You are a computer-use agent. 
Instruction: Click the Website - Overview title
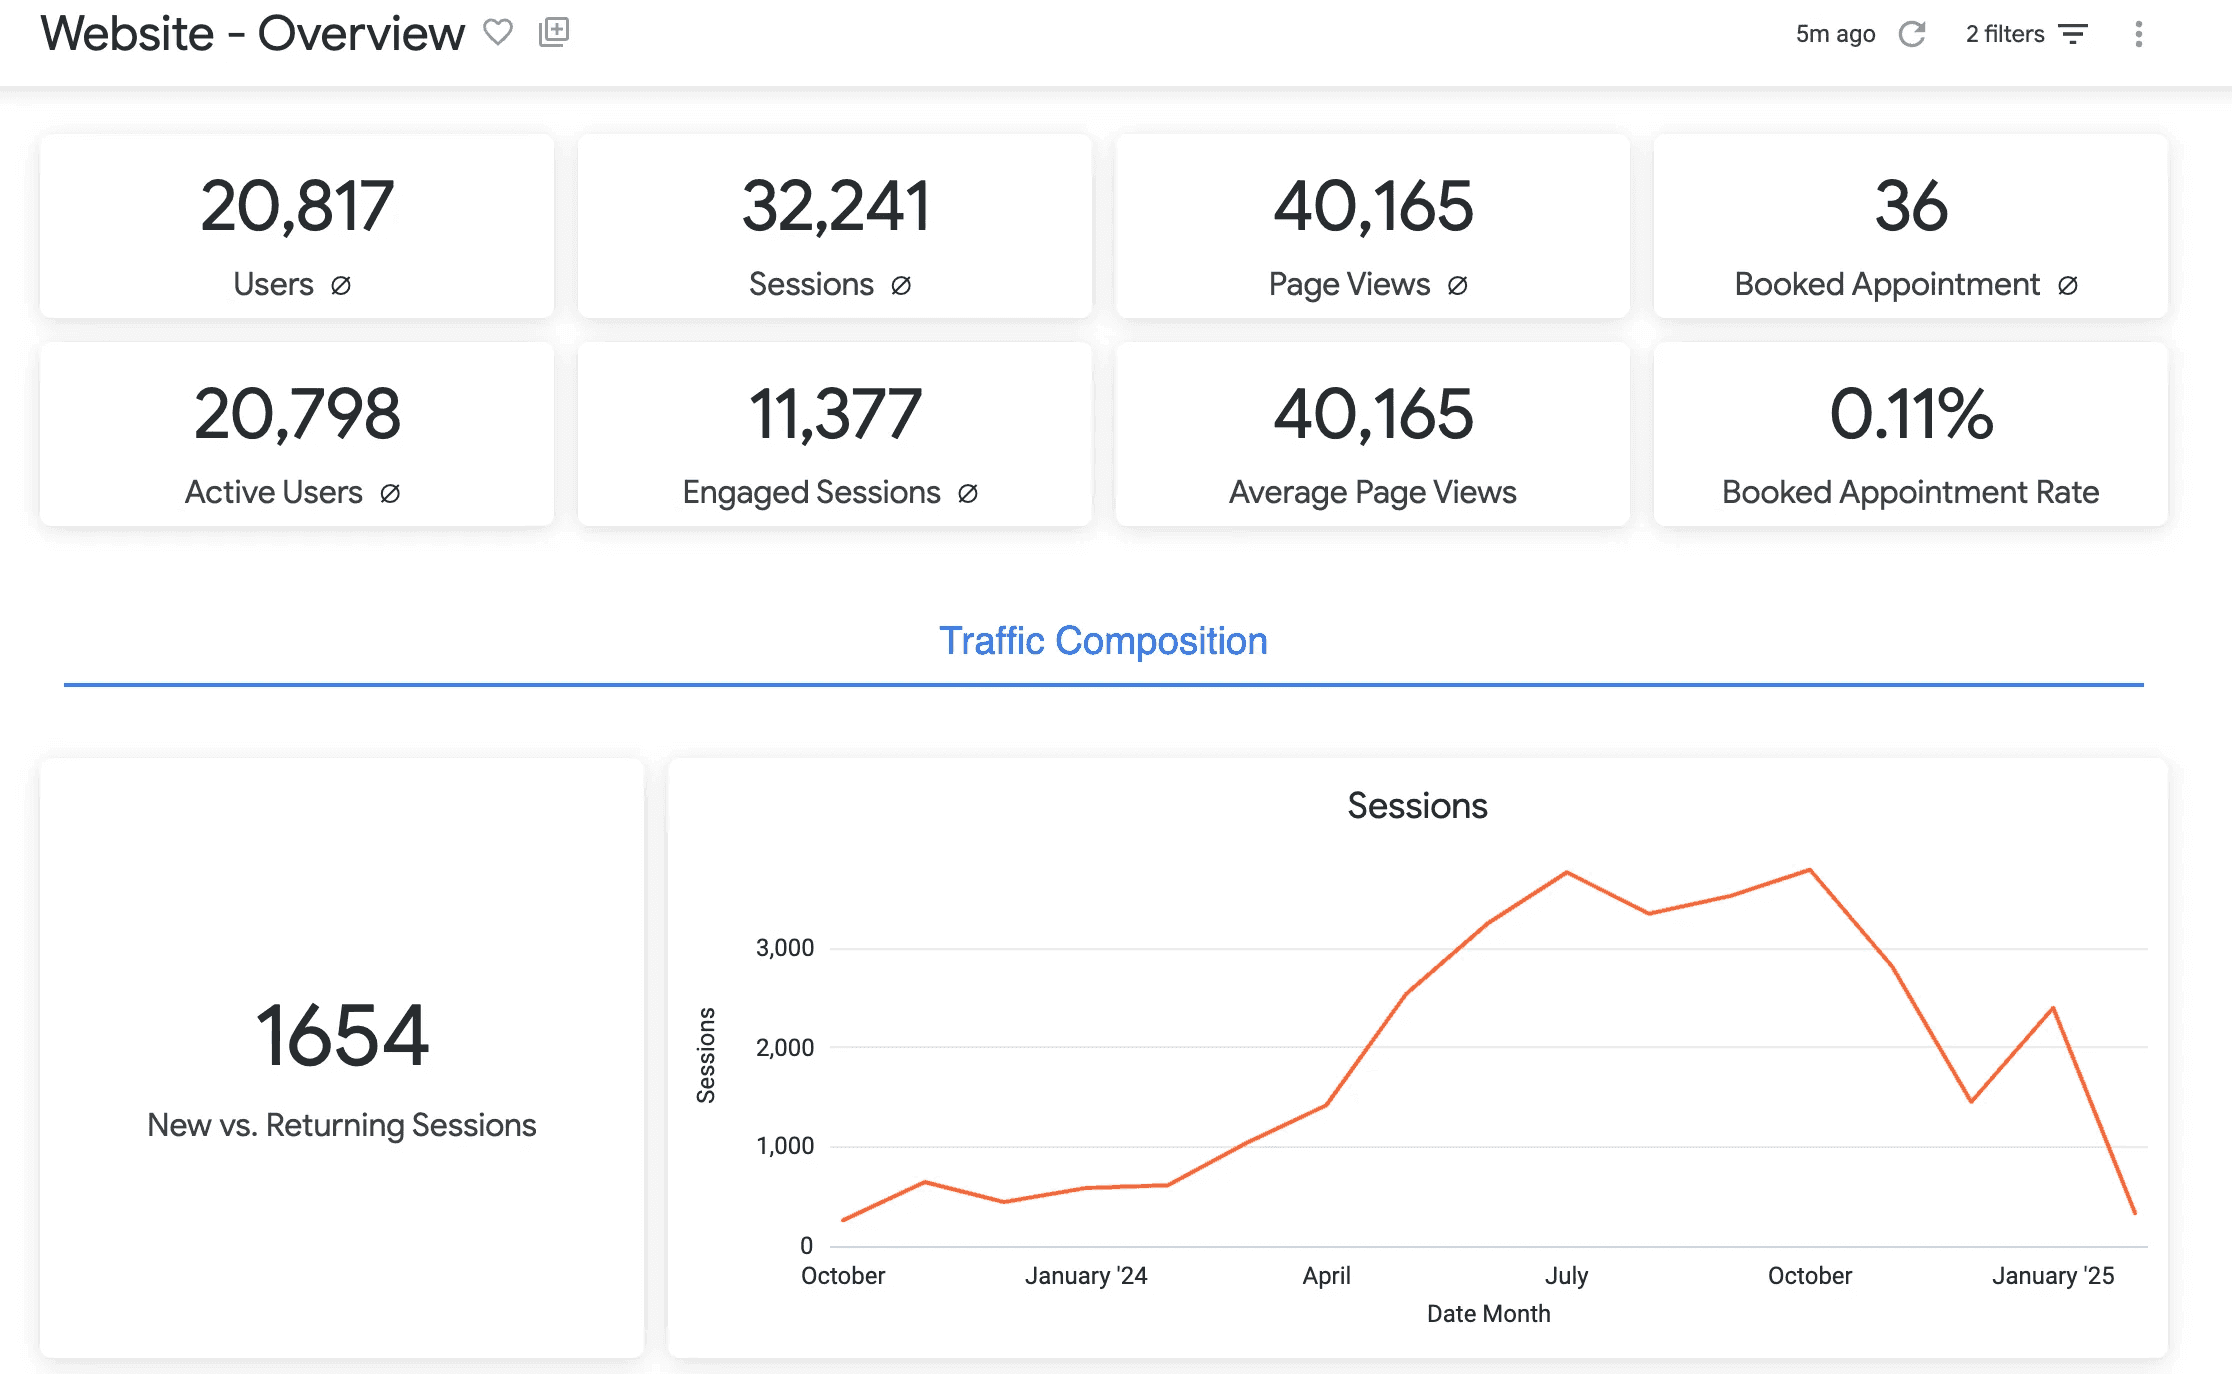252,33
